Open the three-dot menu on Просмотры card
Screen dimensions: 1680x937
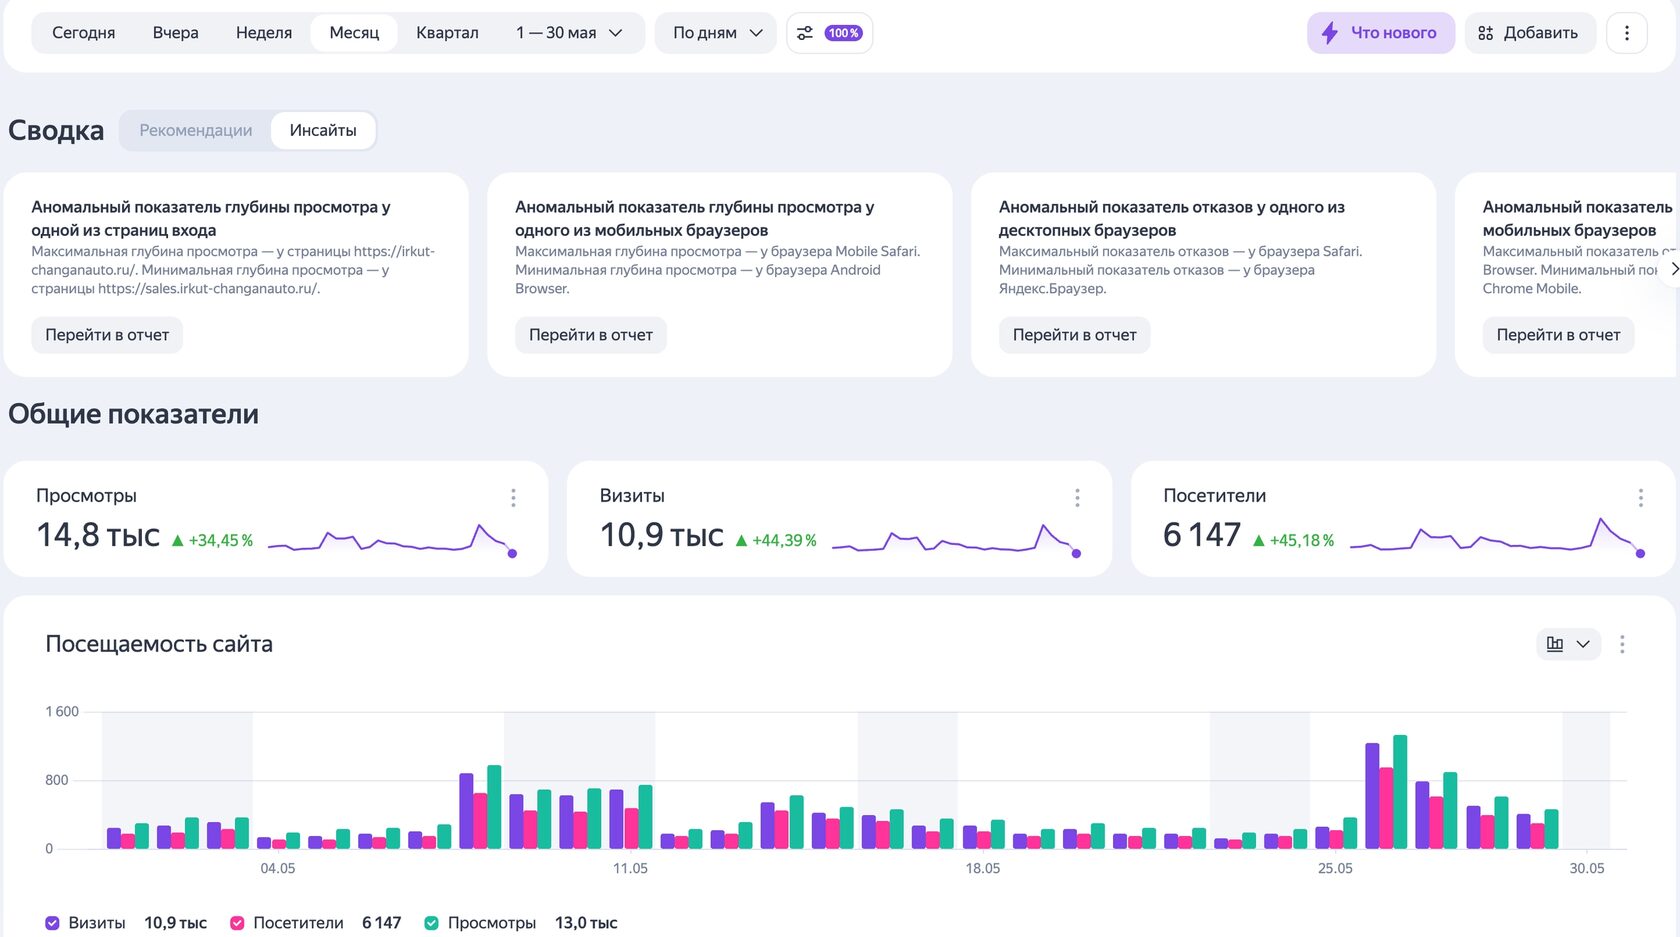coord(513,497)
